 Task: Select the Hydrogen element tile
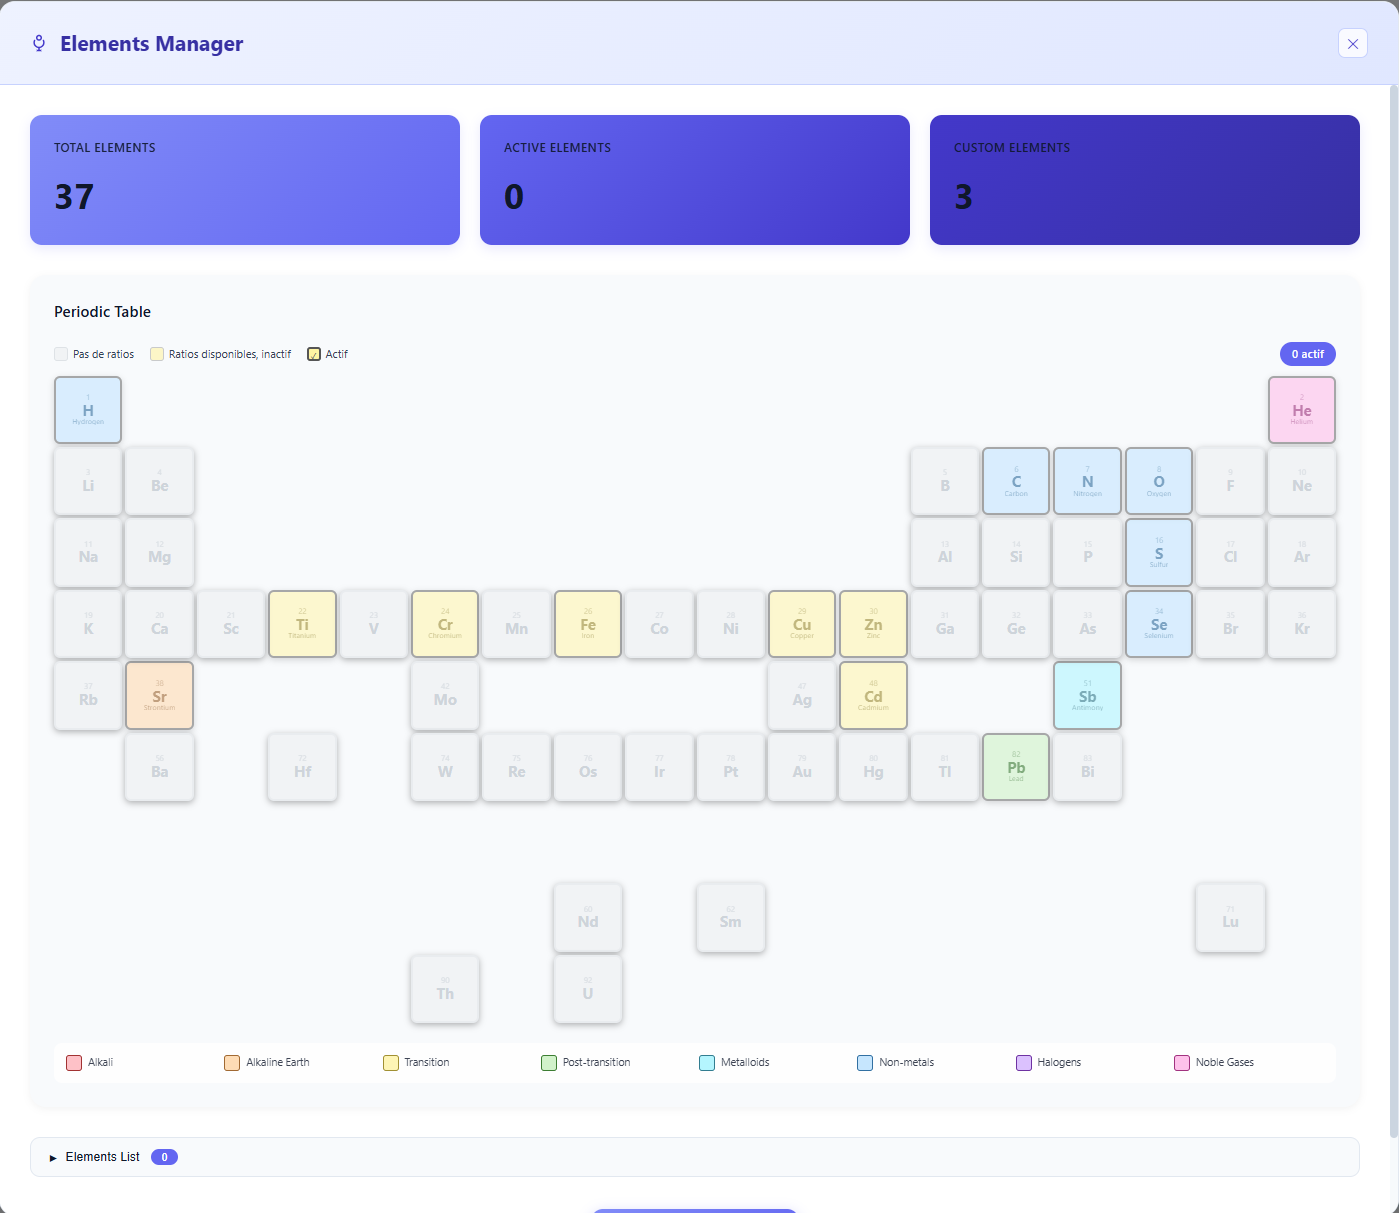pyautogui.click(x=87, y=410)
